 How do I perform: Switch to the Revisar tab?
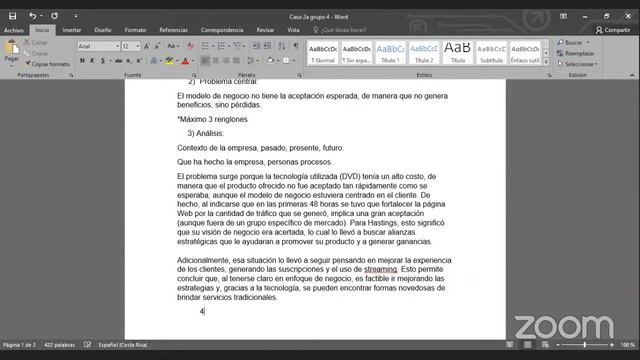tap(265, 30)
